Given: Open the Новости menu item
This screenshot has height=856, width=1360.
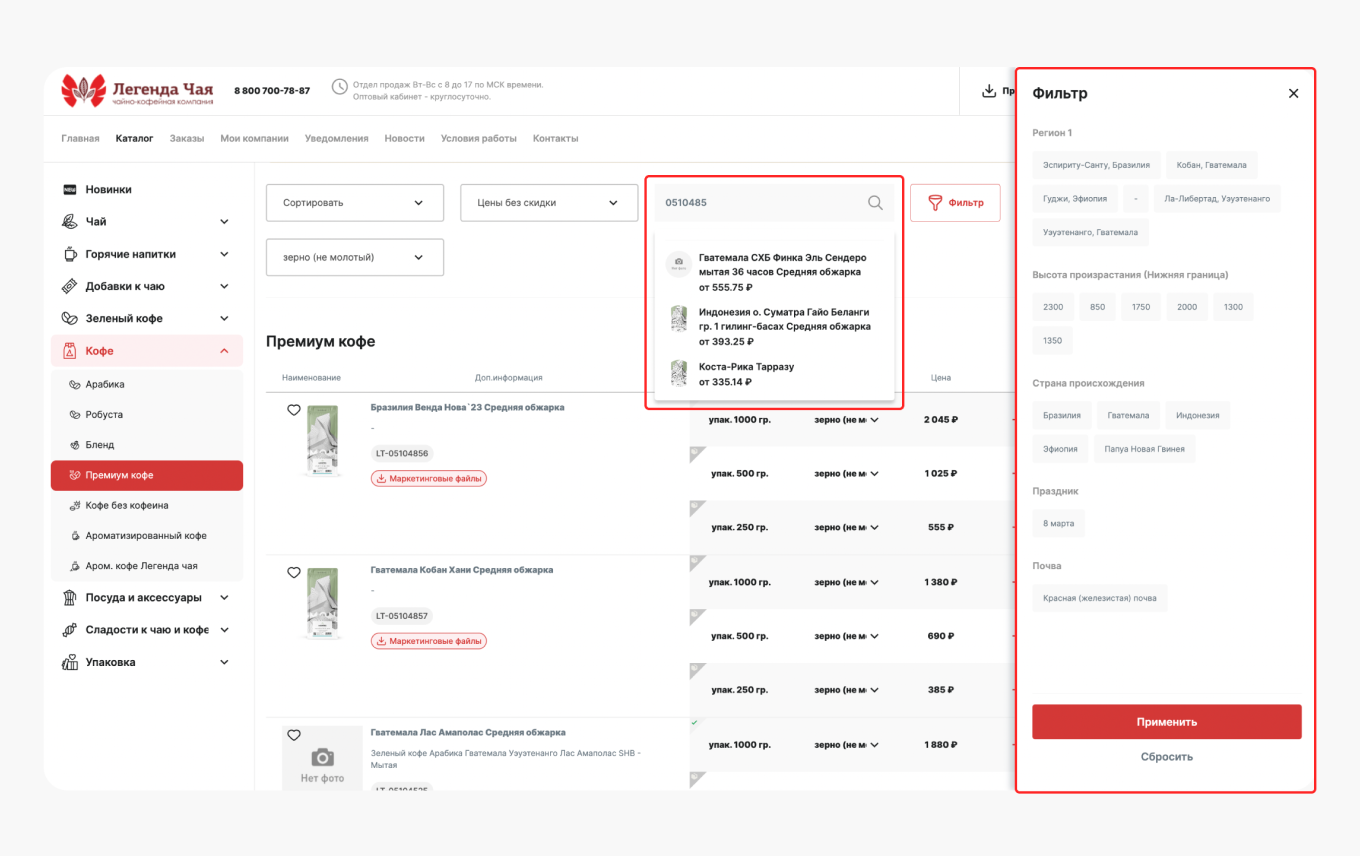Looking at the screenshot, I should coord(404,138).
